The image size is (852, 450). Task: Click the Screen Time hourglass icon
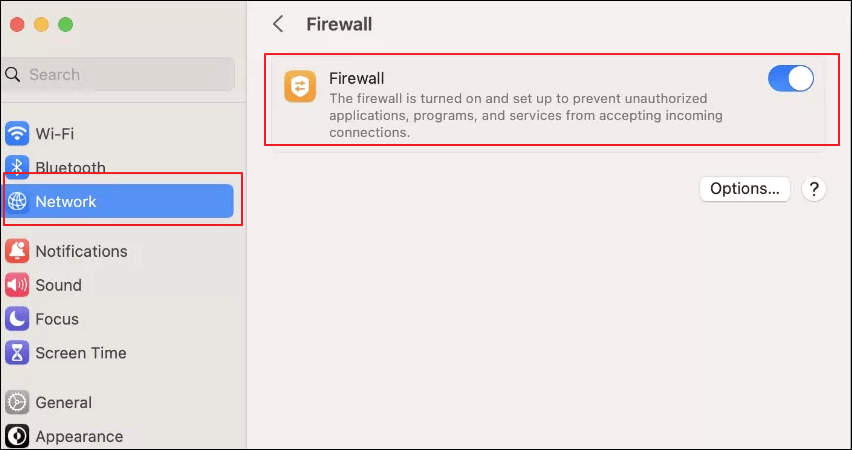click(17, 353)
